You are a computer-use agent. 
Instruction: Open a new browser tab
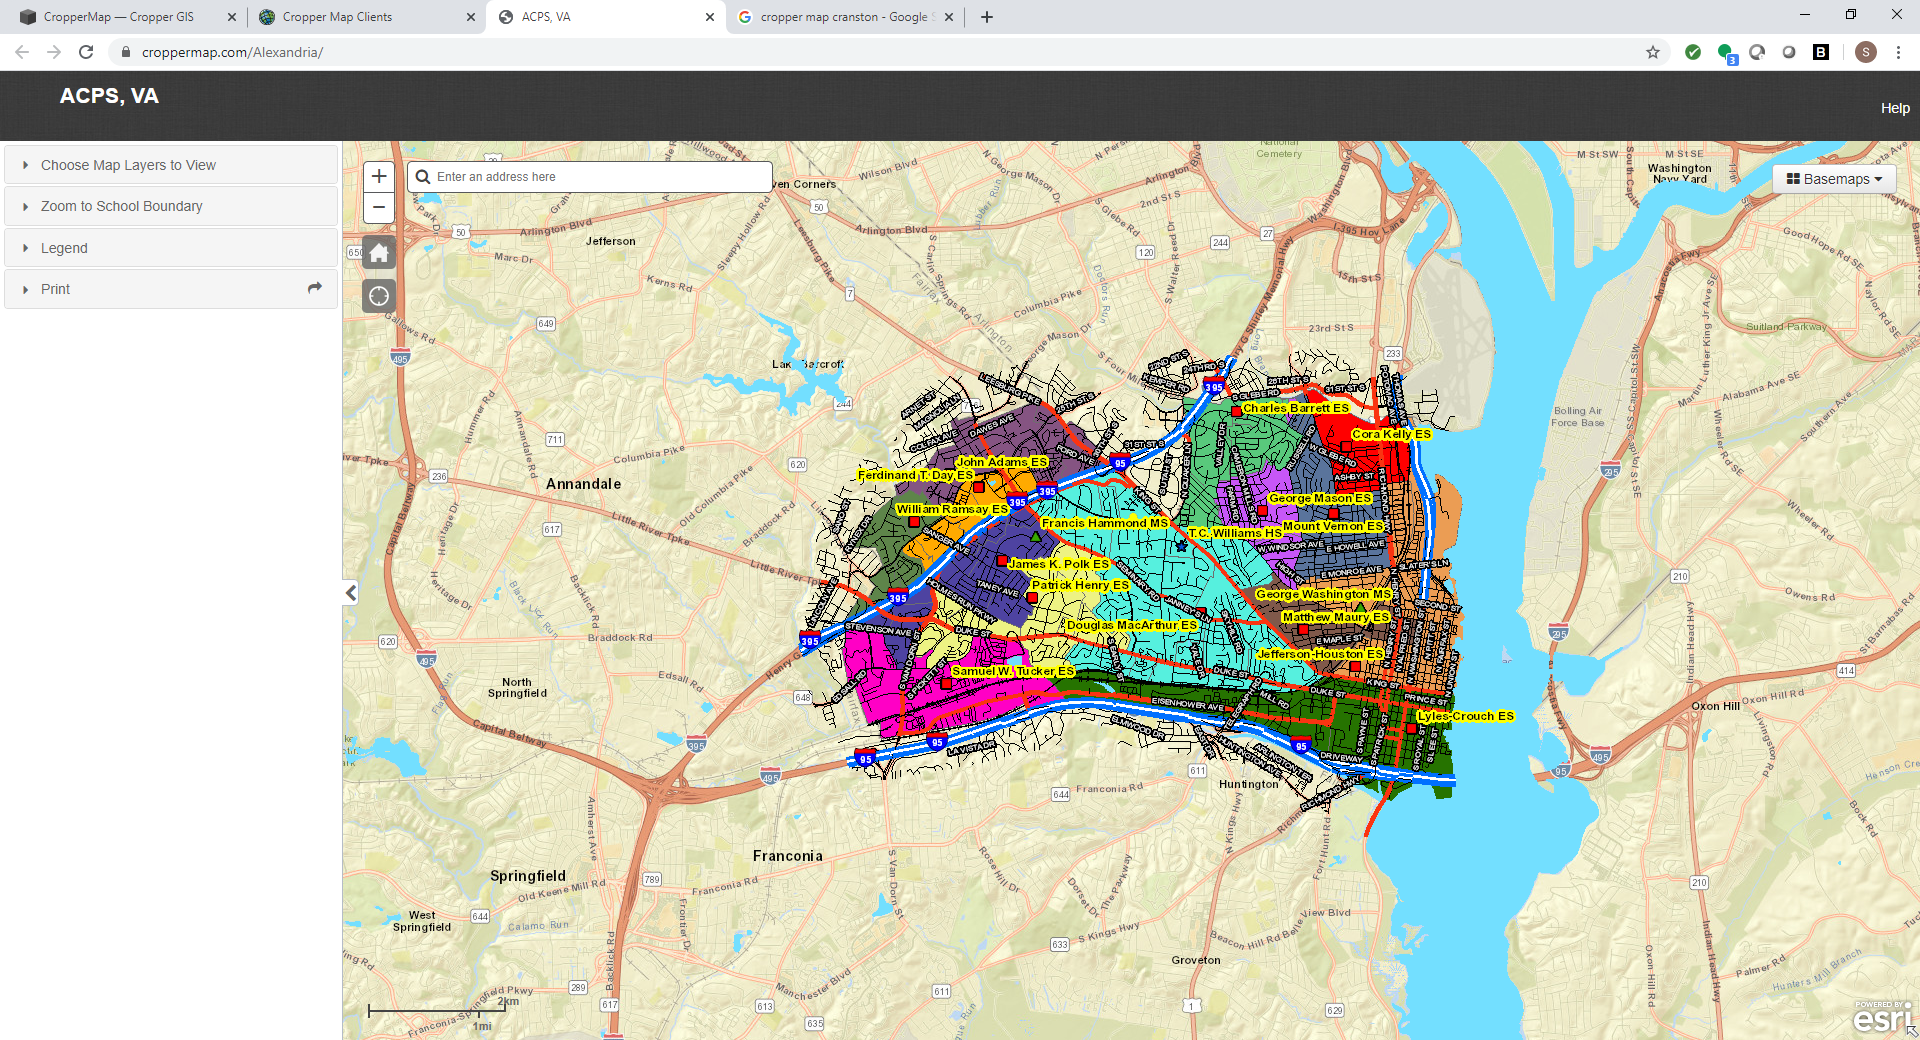click(987, 17)
